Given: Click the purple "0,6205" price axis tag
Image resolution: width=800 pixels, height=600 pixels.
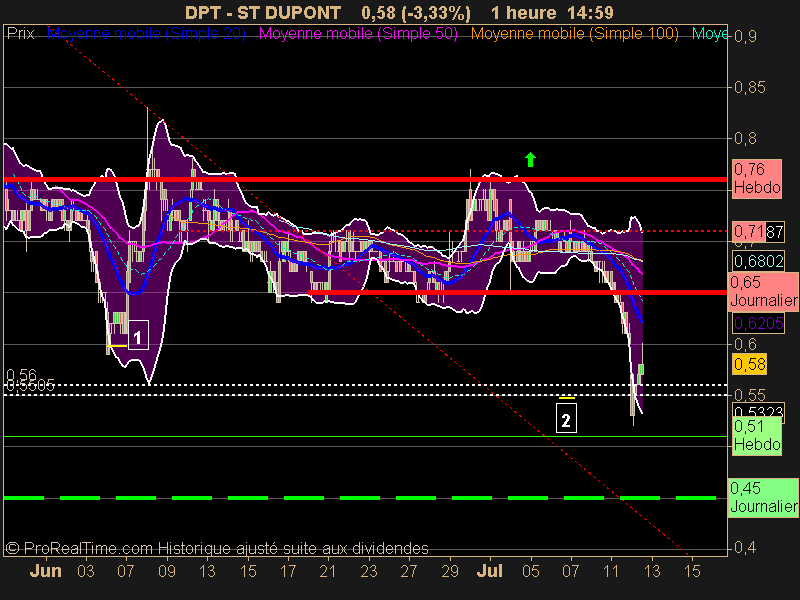Looking at the screenshot, I should point(758,323).
